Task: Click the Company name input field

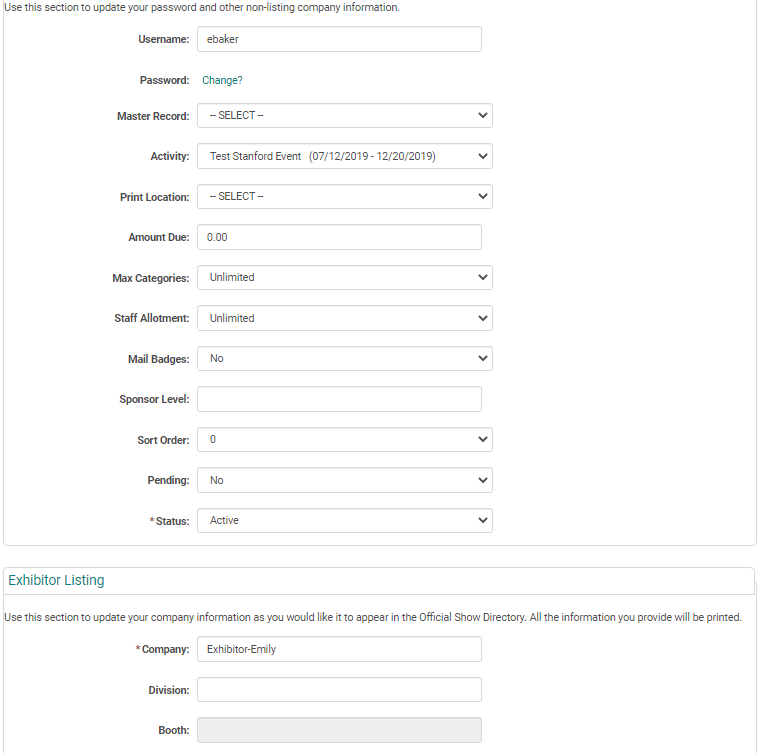Action: (339, 649)
